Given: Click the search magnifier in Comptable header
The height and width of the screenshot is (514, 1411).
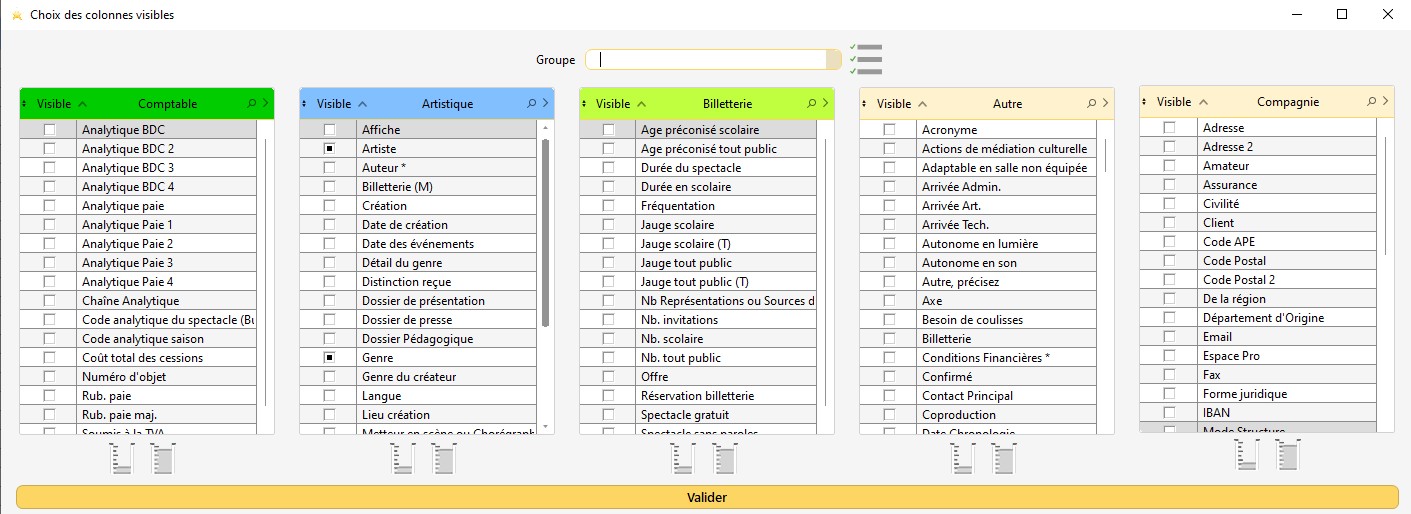Looking at the screenshot, I should click(251, 103).
